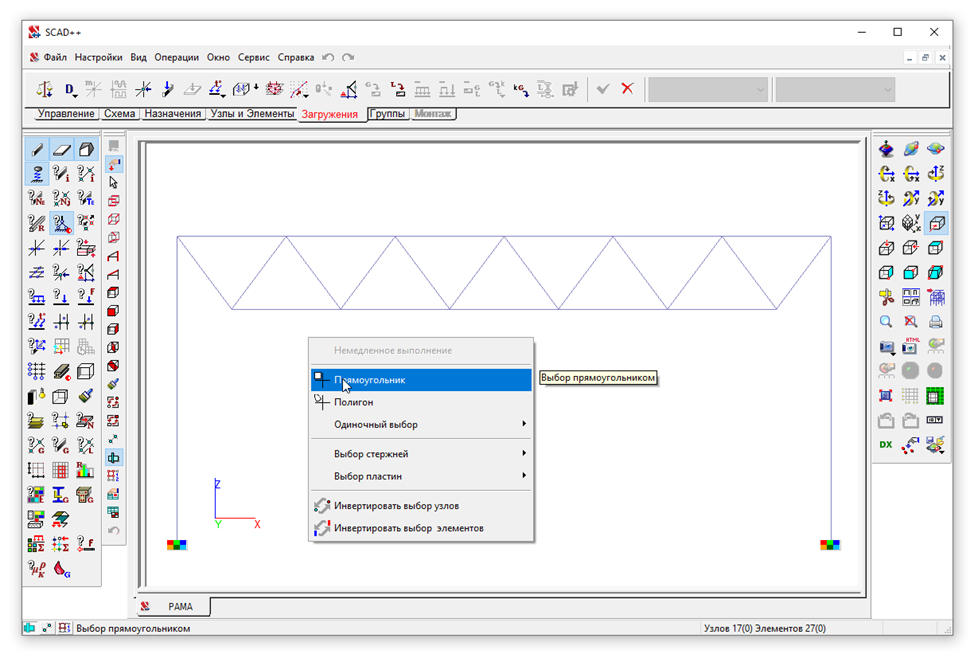Click the left support node of the frame
974x654 pixels.
(x=176, y=545)
